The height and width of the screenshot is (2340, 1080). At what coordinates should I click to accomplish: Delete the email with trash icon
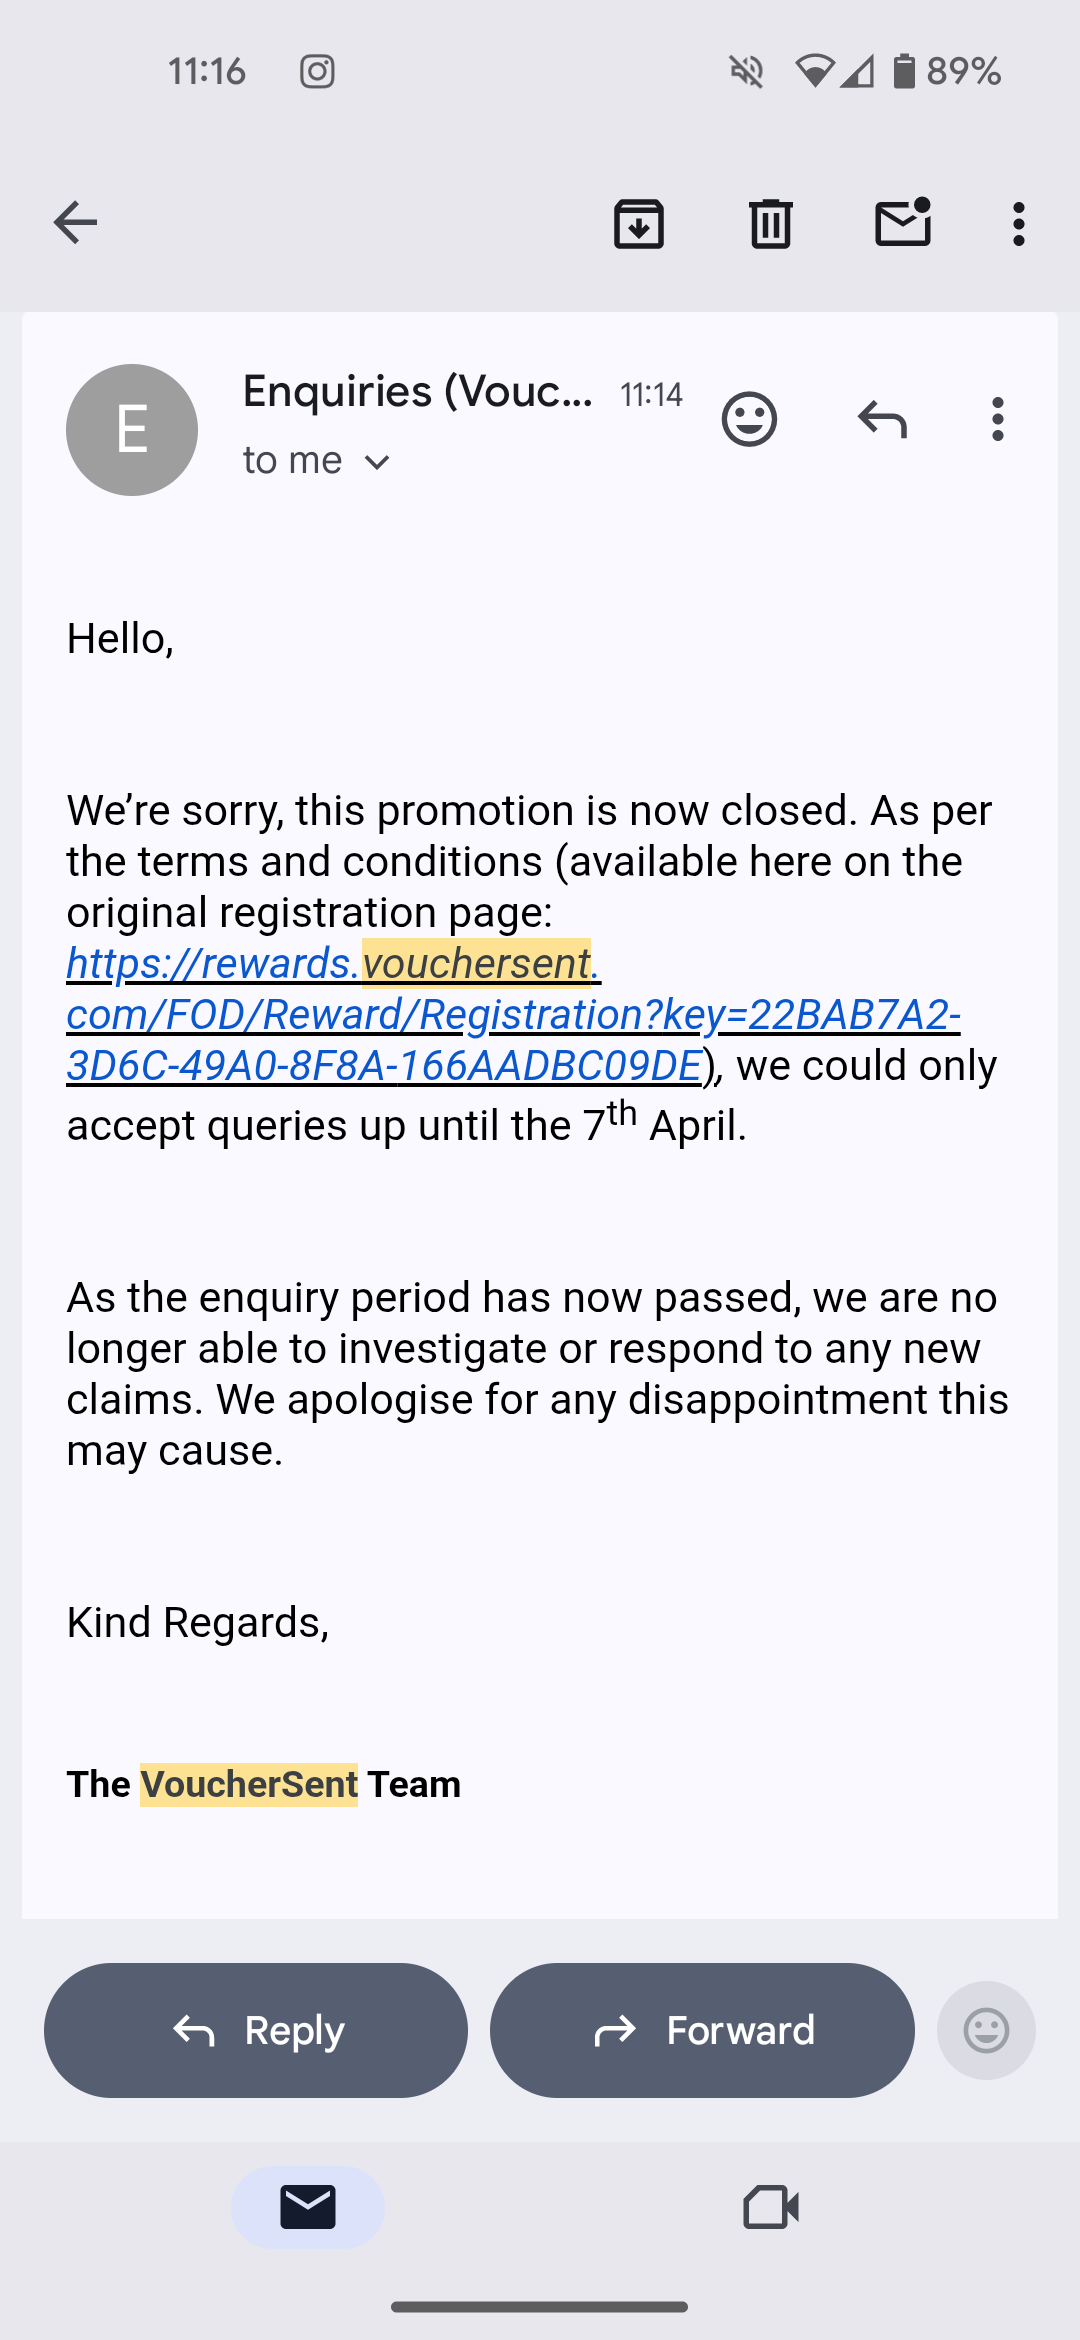(x=770, y=223)
